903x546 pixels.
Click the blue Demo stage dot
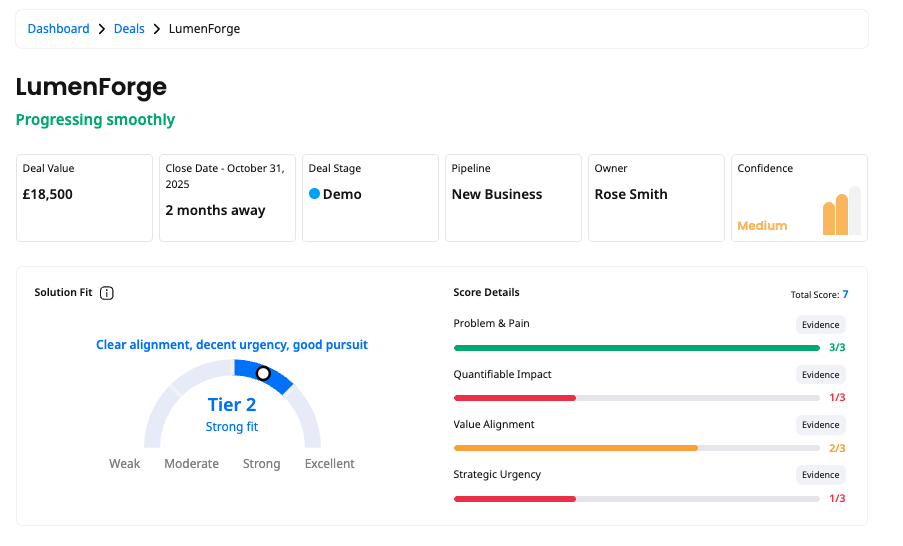coord(314,194)
